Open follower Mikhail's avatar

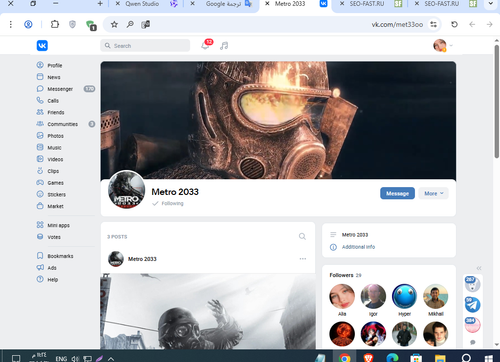point(436,296)
